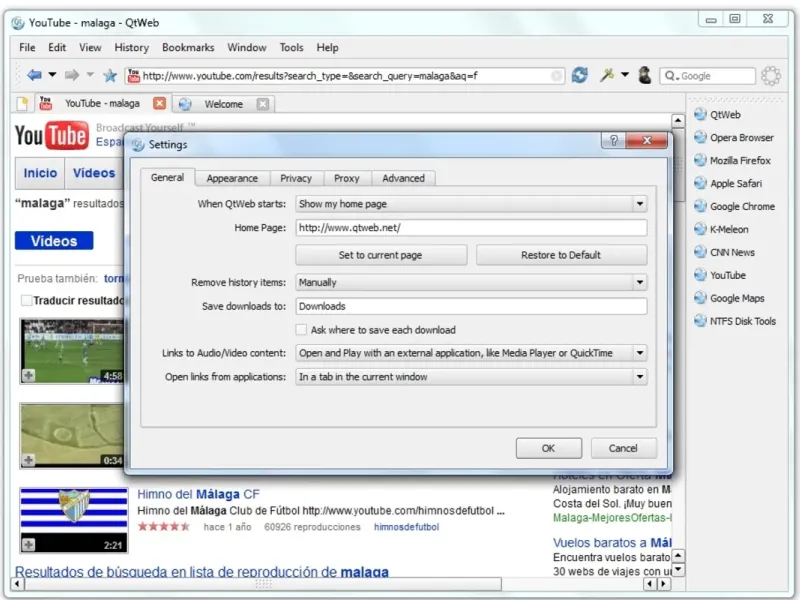Click the horizontal scrollbar left arrow

pyautogui.click(x=17, y=584)
